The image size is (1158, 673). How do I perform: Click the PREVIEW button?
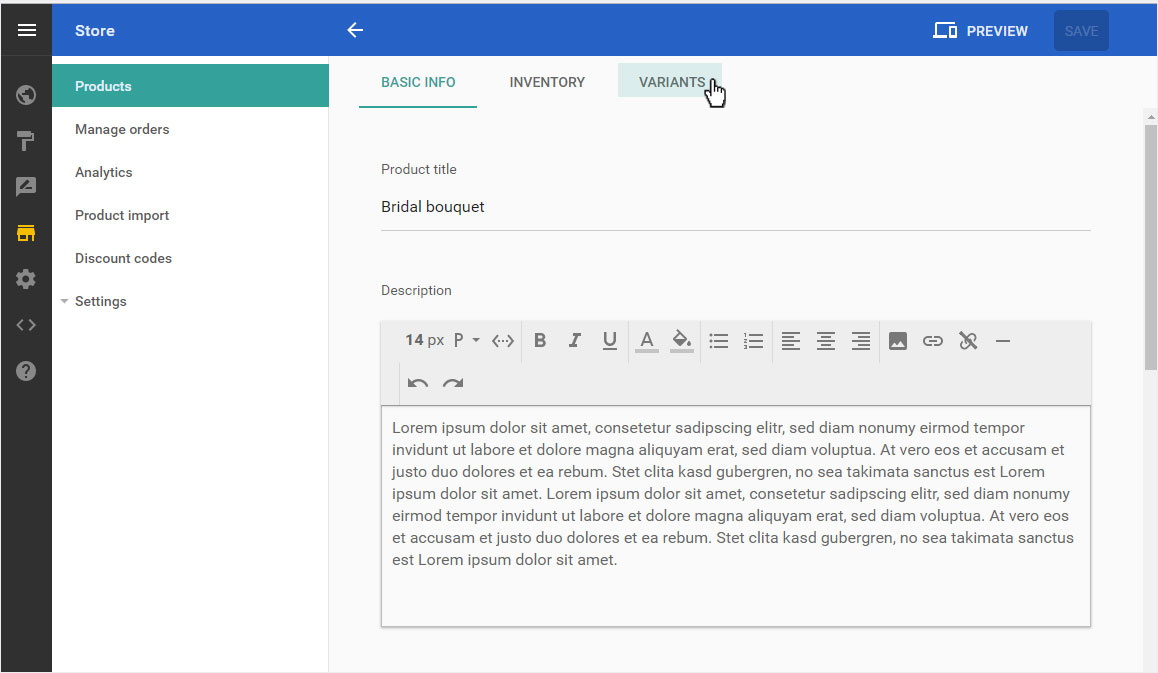[x=980, y=31]
